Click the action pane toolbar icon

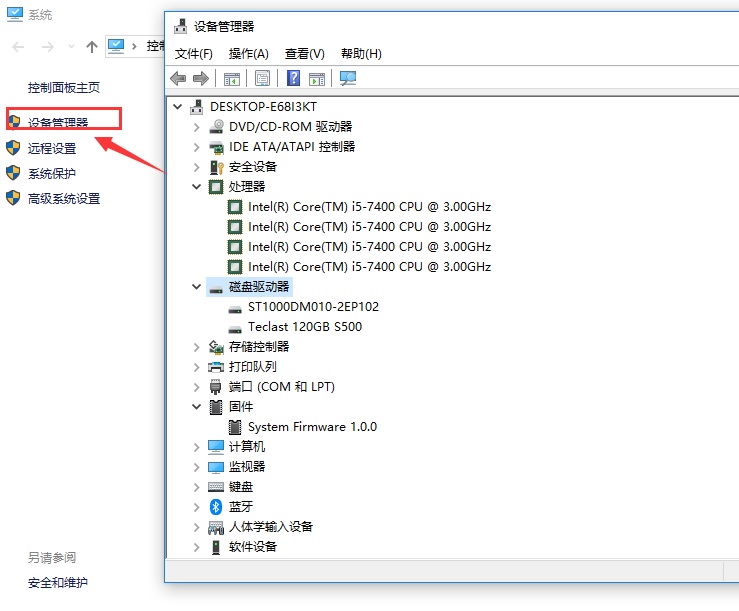click(x=317, y=79)
